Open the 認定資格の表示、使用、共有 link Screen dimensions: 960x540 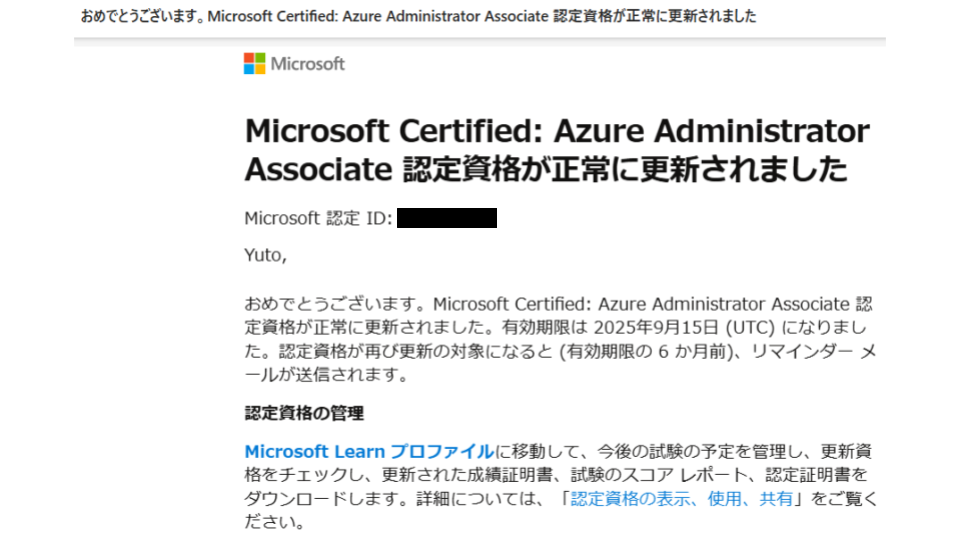[x=681, y=498]
